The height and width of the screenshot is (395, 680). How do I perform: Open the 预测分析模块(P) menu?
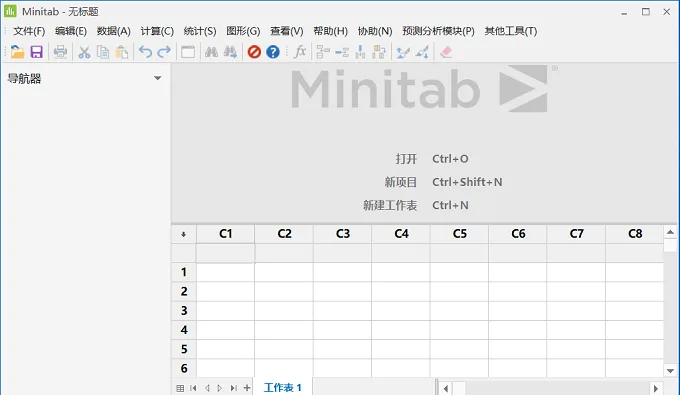point(438,31)
